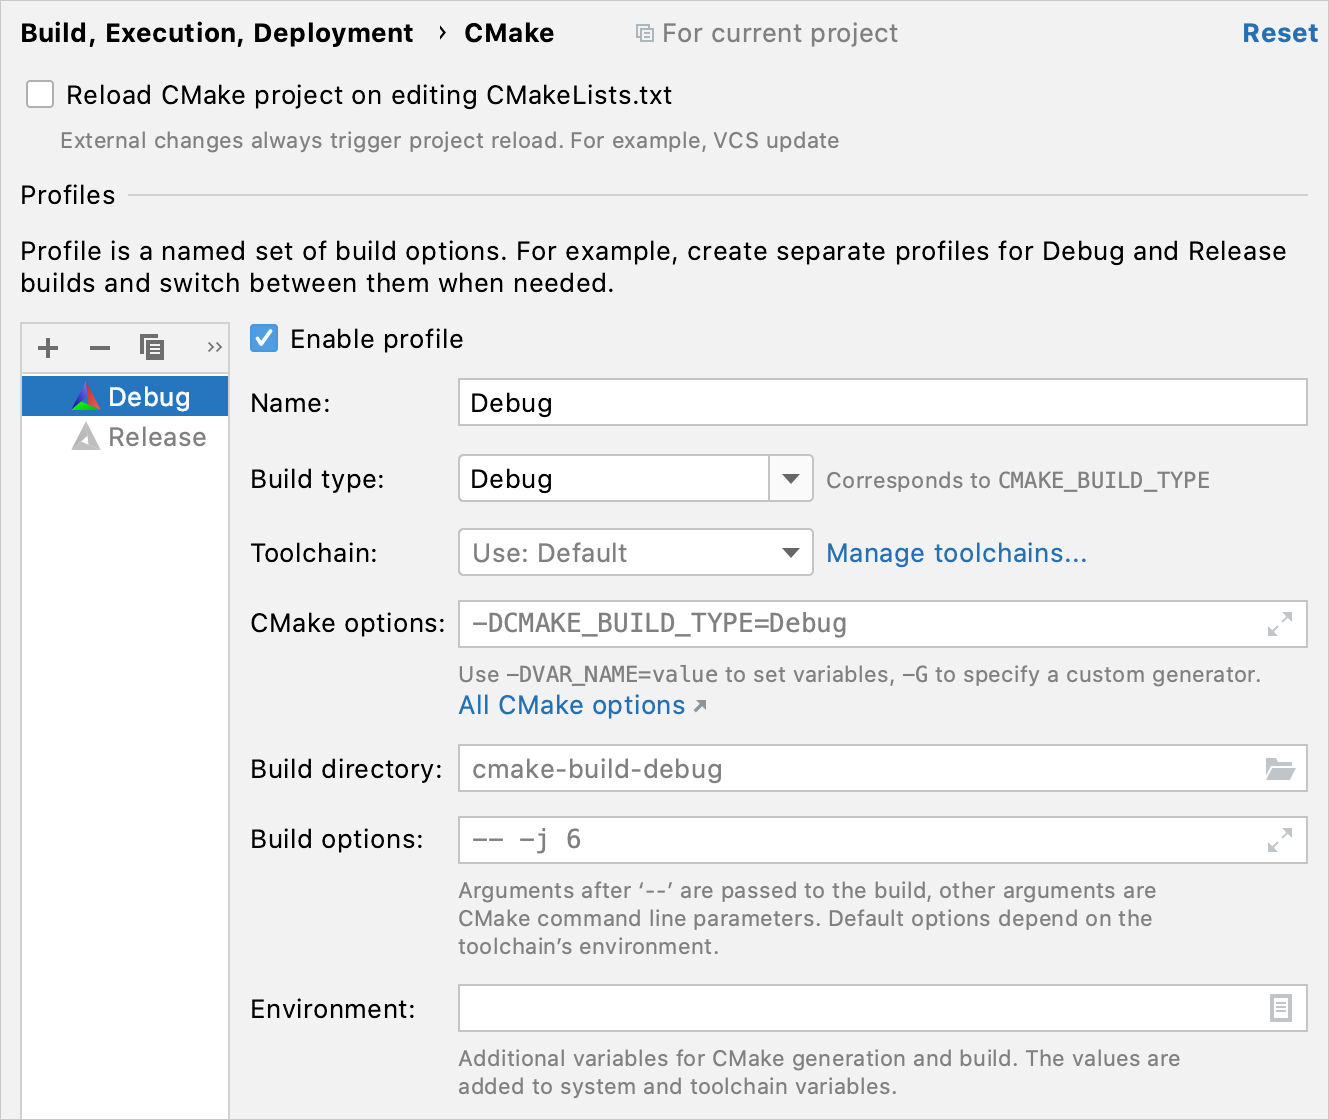Click the remove profile minus icon
Image resolution: width=1329 pixels, height=1120 pixels.
pyautogui.click(x=100, y=348)
